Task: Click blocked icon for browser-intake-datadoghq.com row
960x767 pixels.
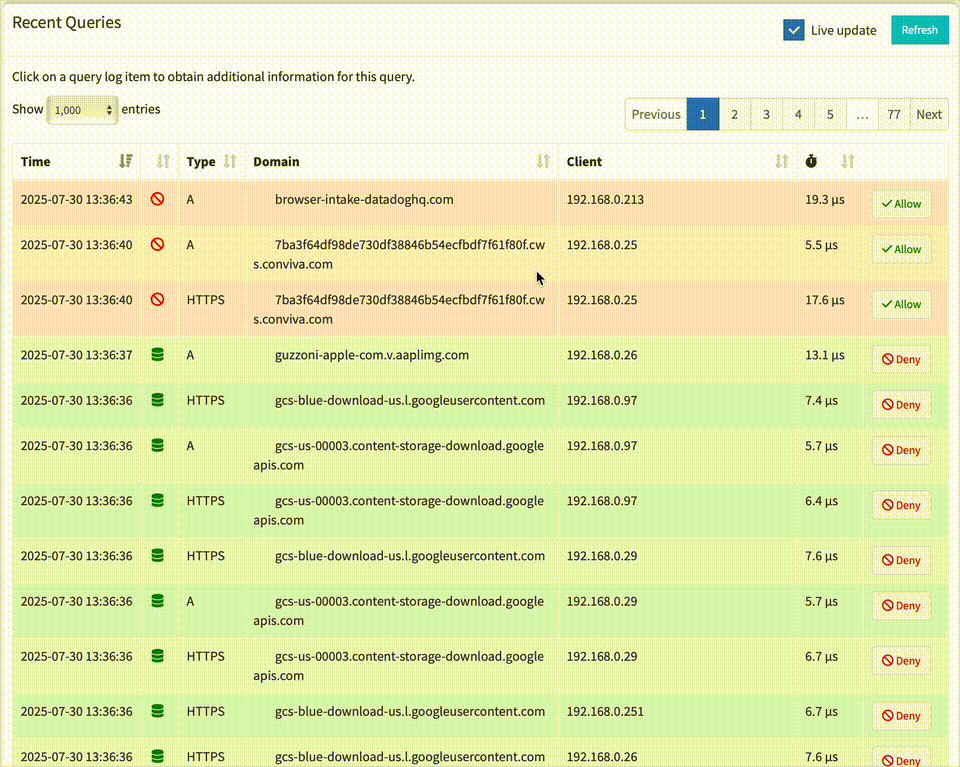Action: 157,199
